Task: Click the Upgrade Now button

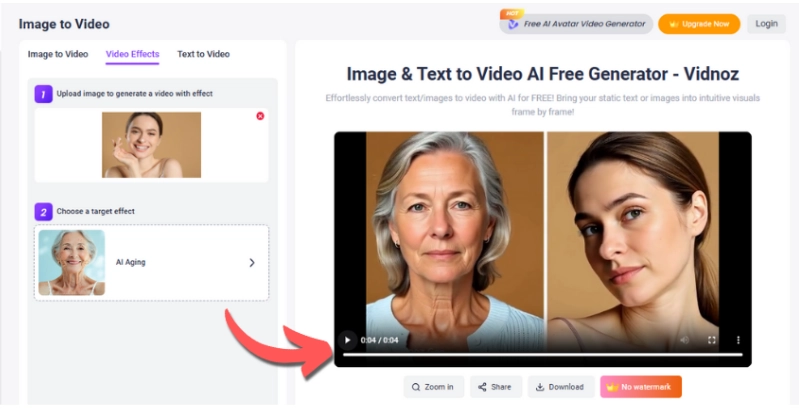Action: coord(699,24)
